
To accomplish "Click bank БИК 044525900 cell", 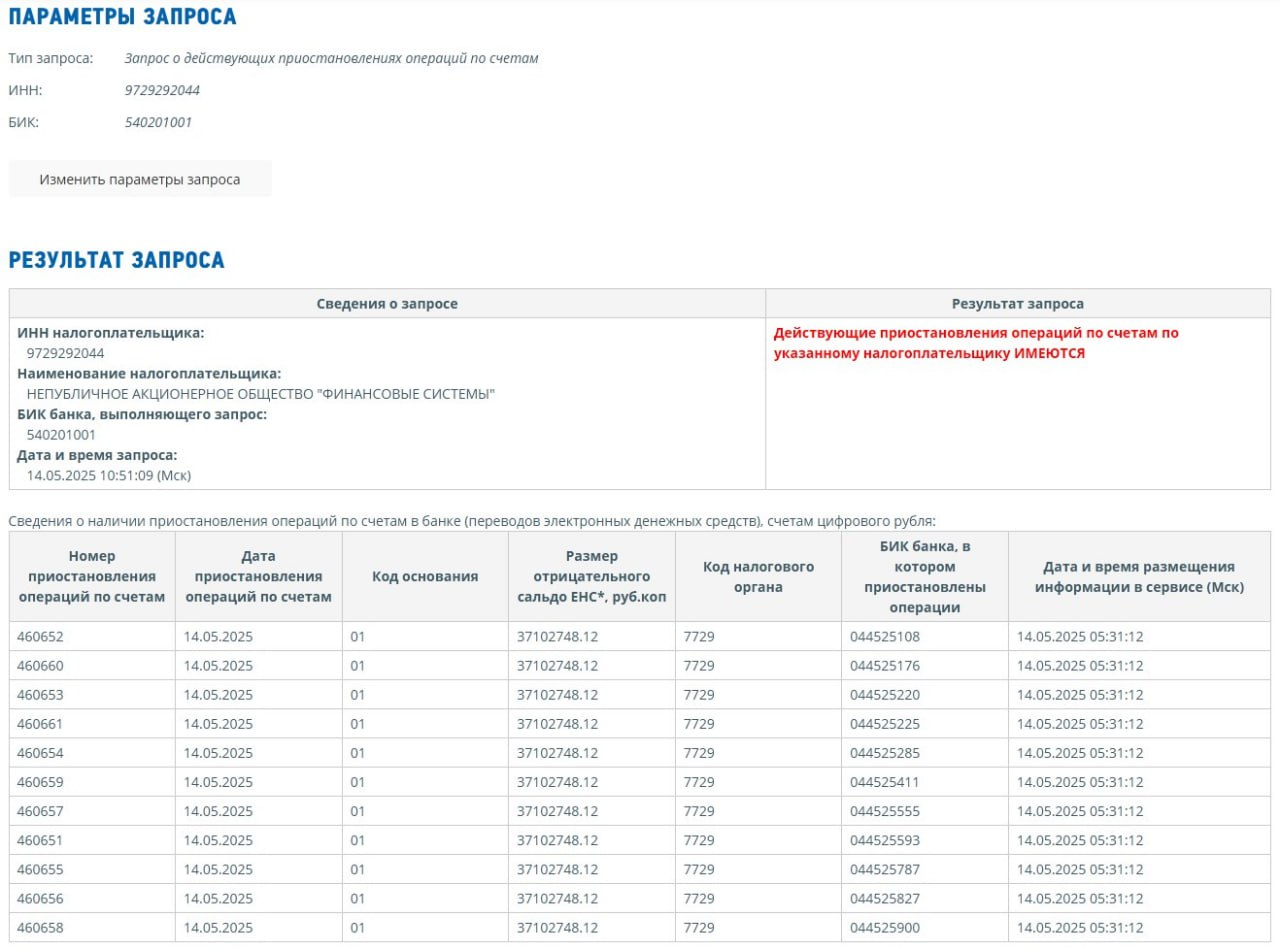I will pos(925,927).
